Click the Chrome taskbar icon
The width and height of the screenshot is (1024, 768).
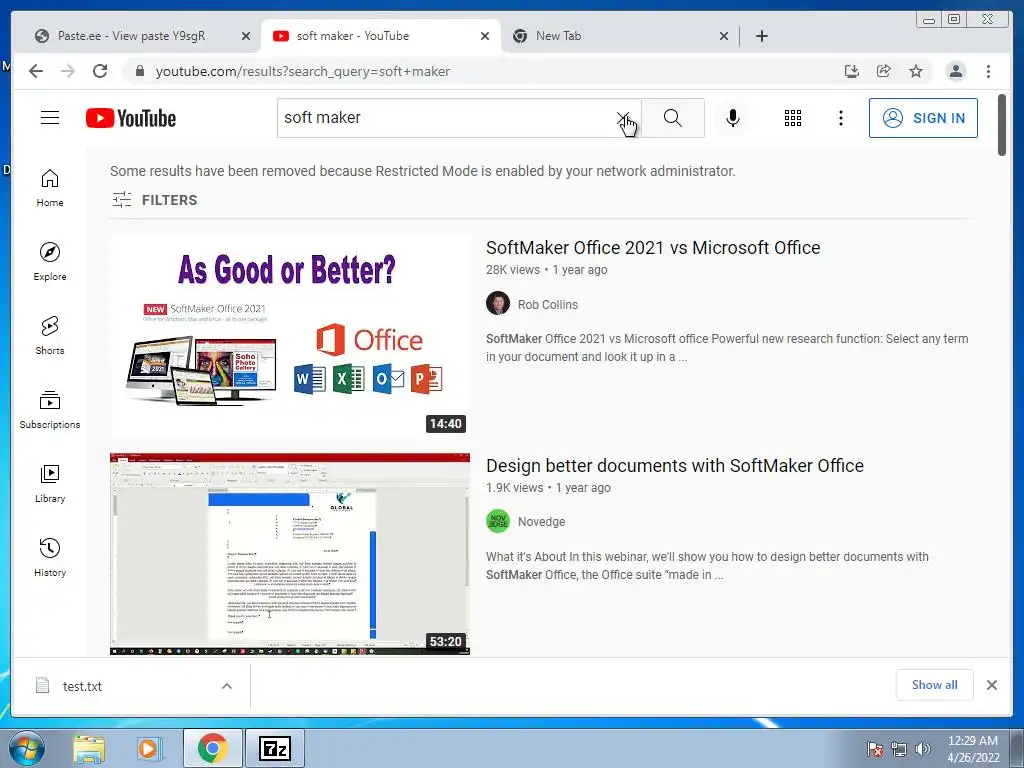pyautogui.click(x=213, y=748)
